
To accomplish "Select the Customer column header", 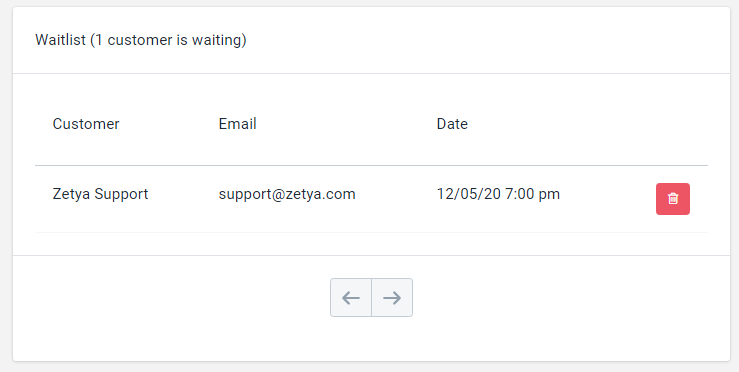I will point(86,124).
